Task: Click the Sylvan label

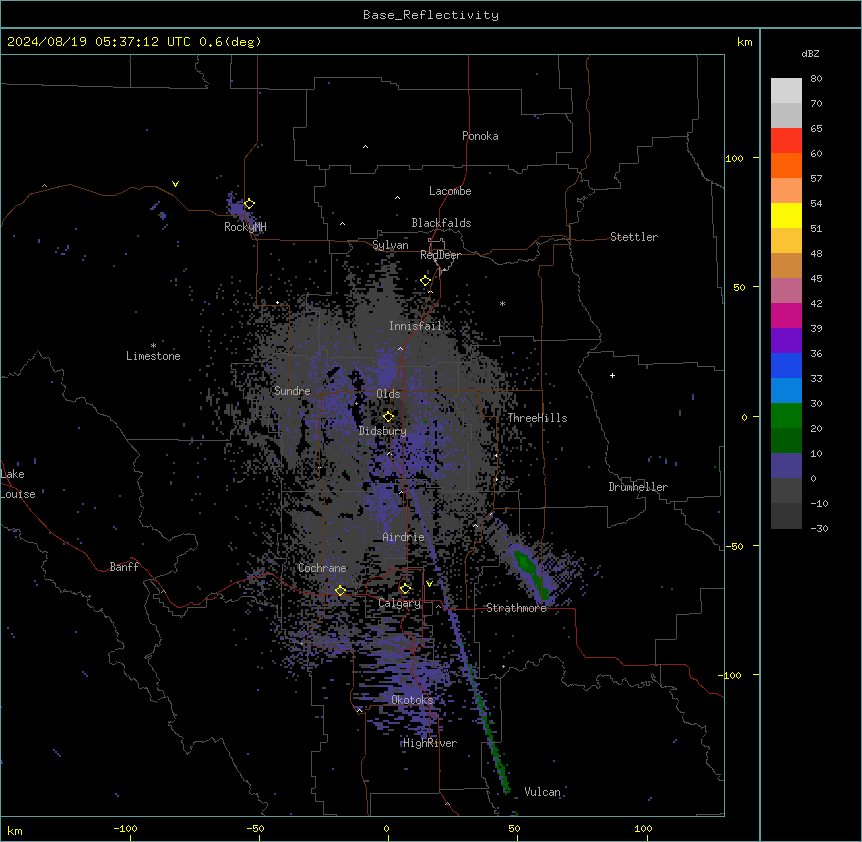Action: tap(390, 245)
